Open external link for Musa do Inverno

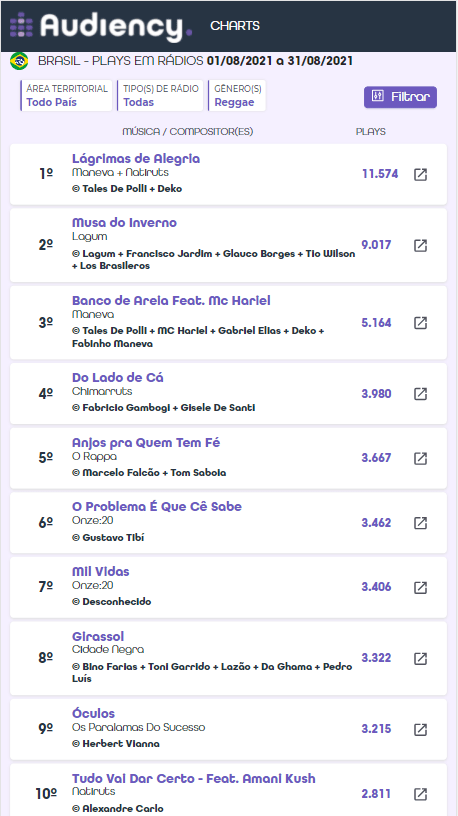420,245
